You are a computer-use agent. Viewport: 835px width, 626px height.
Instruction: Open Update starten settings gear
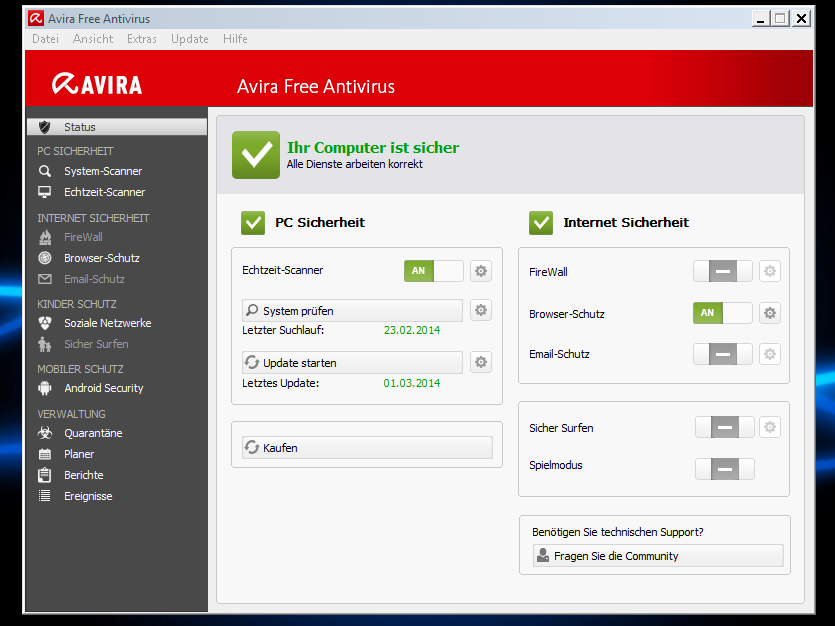tap(481, 363)
